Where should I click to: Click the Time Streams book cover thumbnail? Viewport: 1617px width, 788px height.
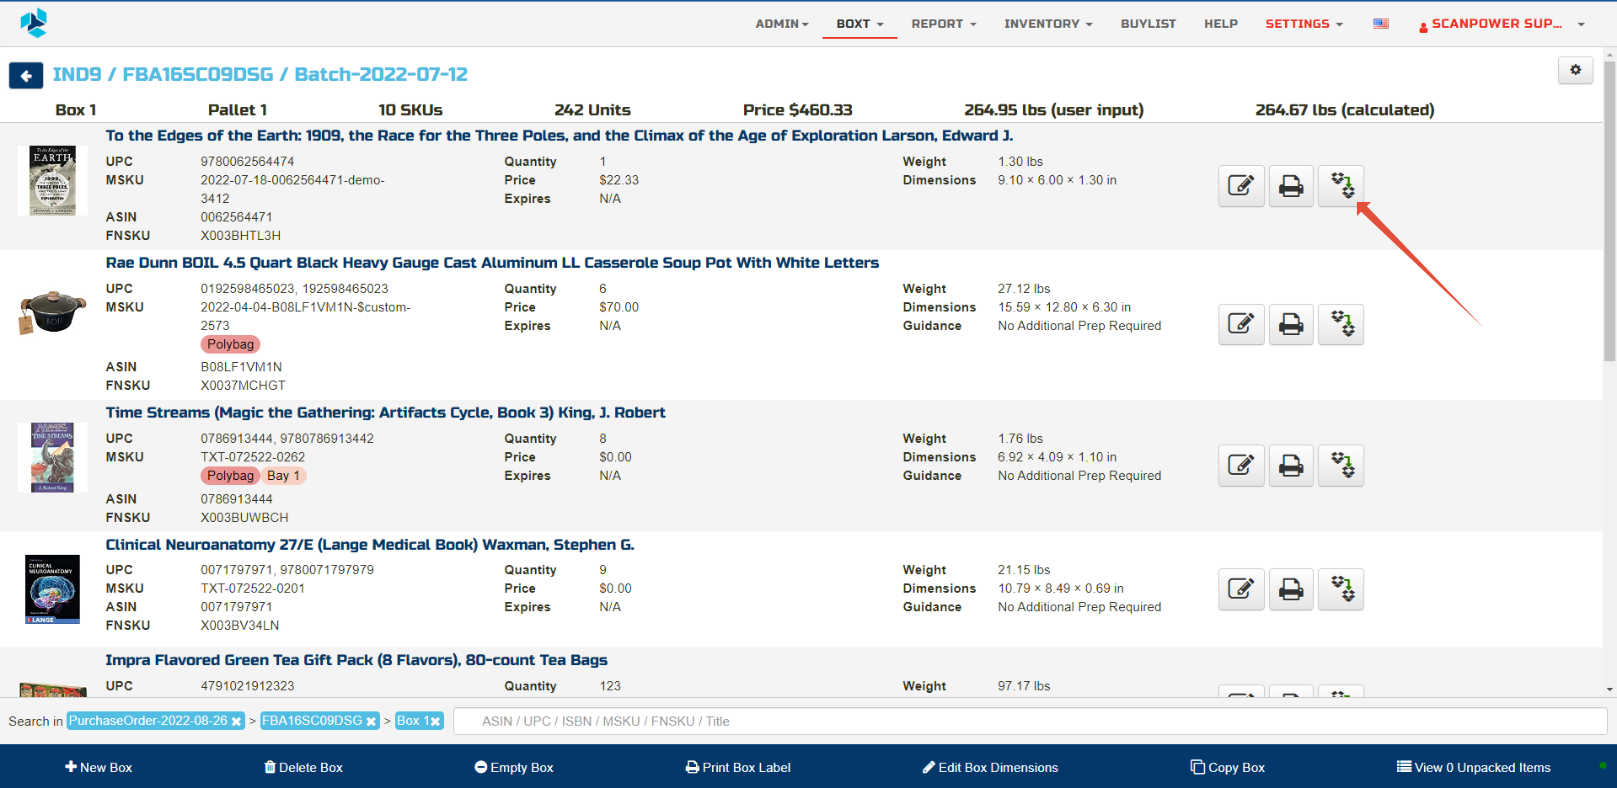click(52, 458)
